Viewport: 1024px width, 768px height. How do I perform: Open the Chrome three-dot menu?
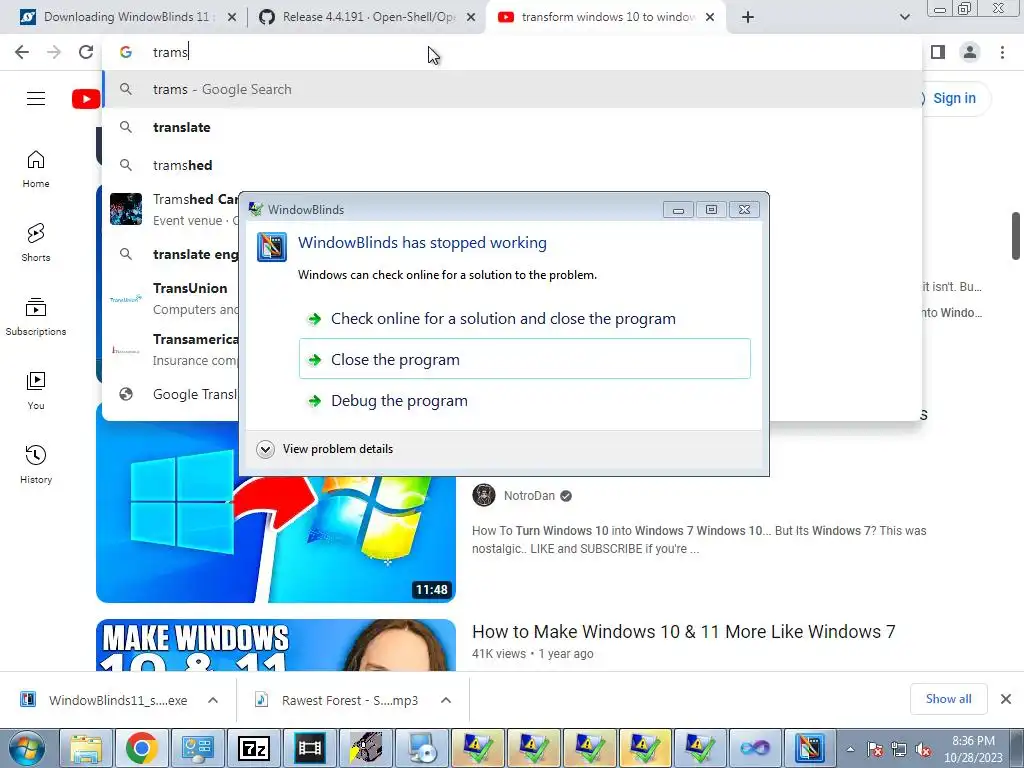[x=1002, y=52]
